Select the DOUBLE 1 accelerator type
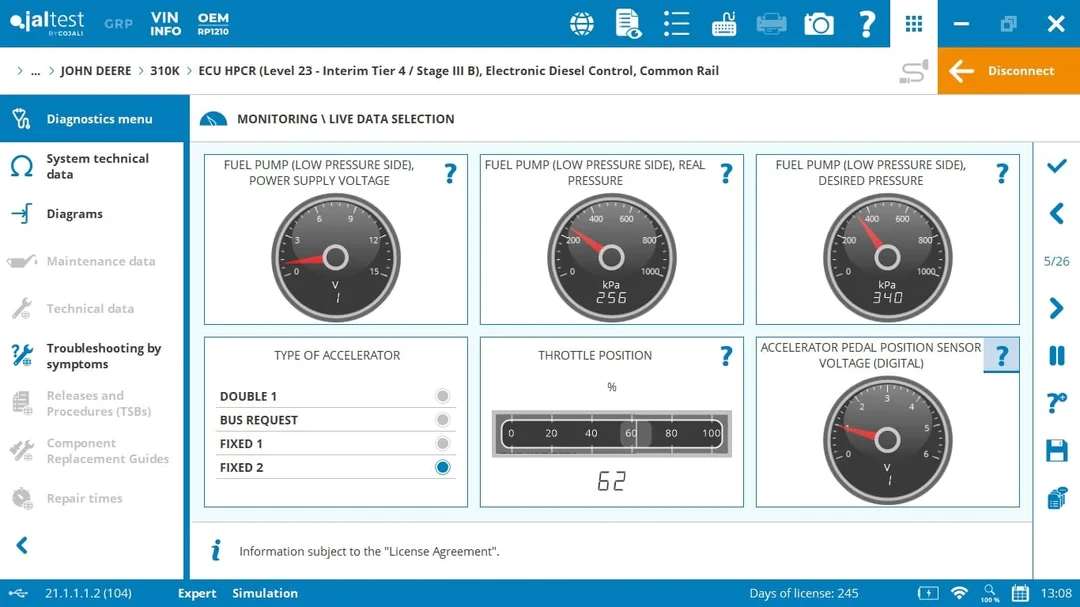Viewport: 1080px width, 607px height. 442,396
